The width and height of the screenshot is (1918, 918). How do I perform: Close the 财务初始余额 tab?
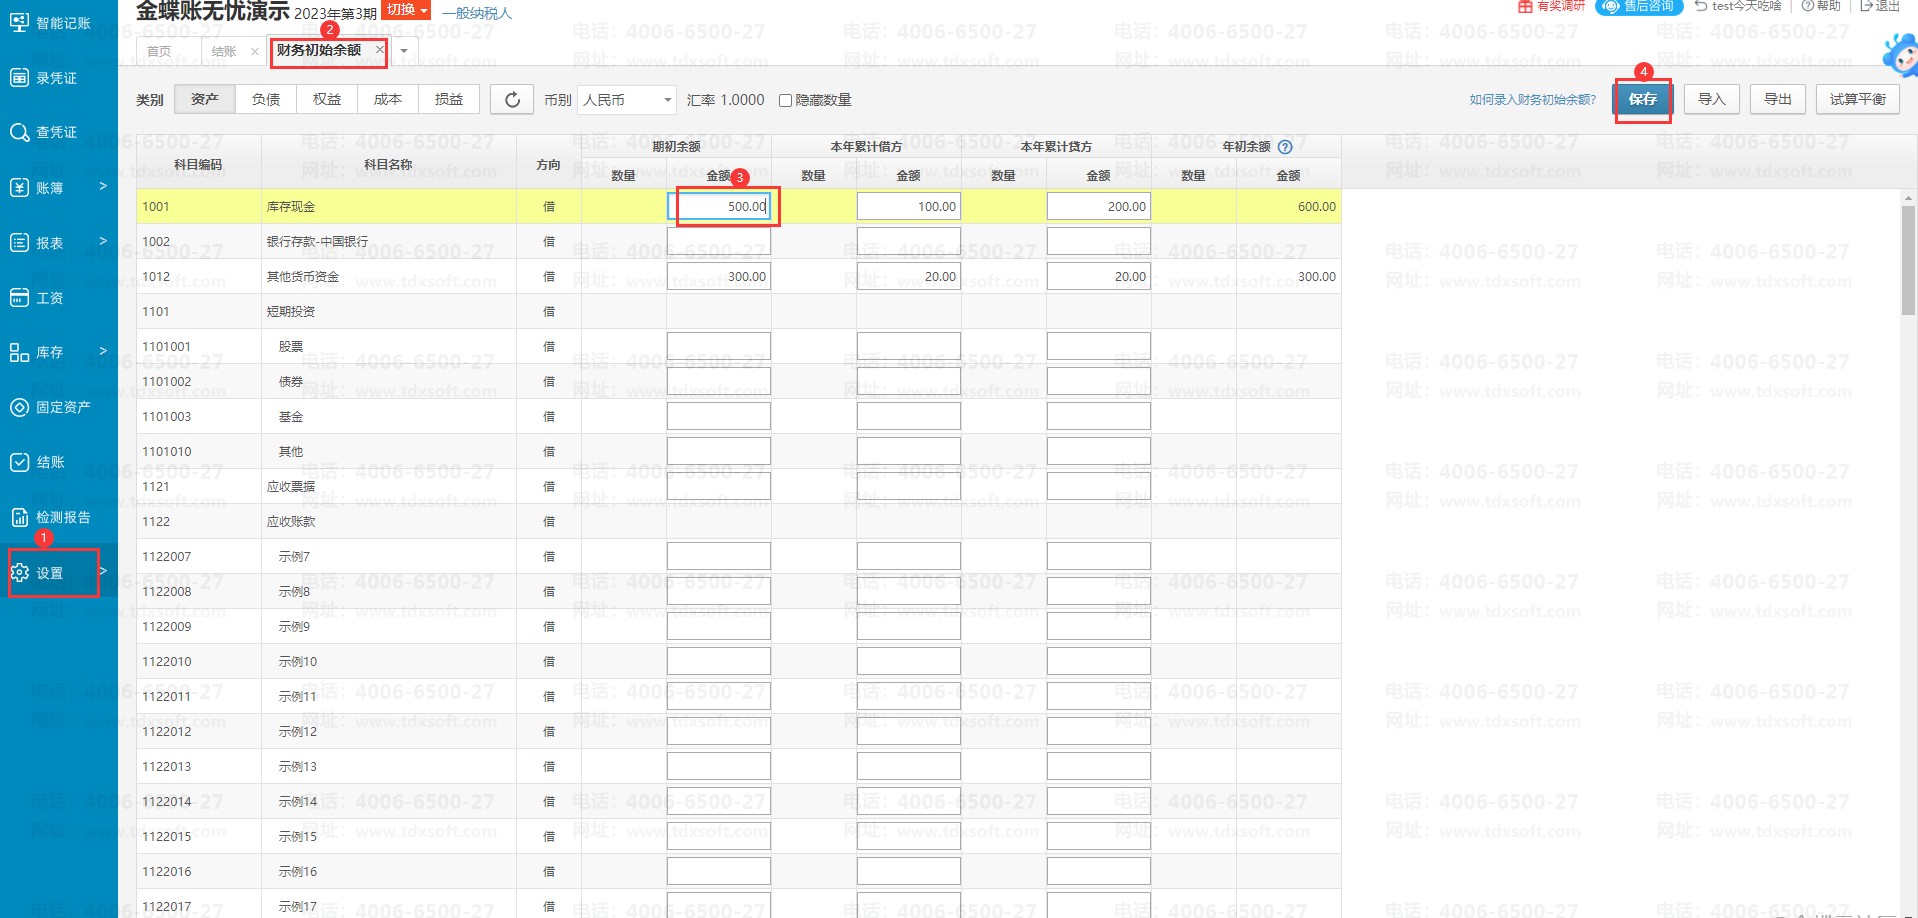[x=379, y=50]
